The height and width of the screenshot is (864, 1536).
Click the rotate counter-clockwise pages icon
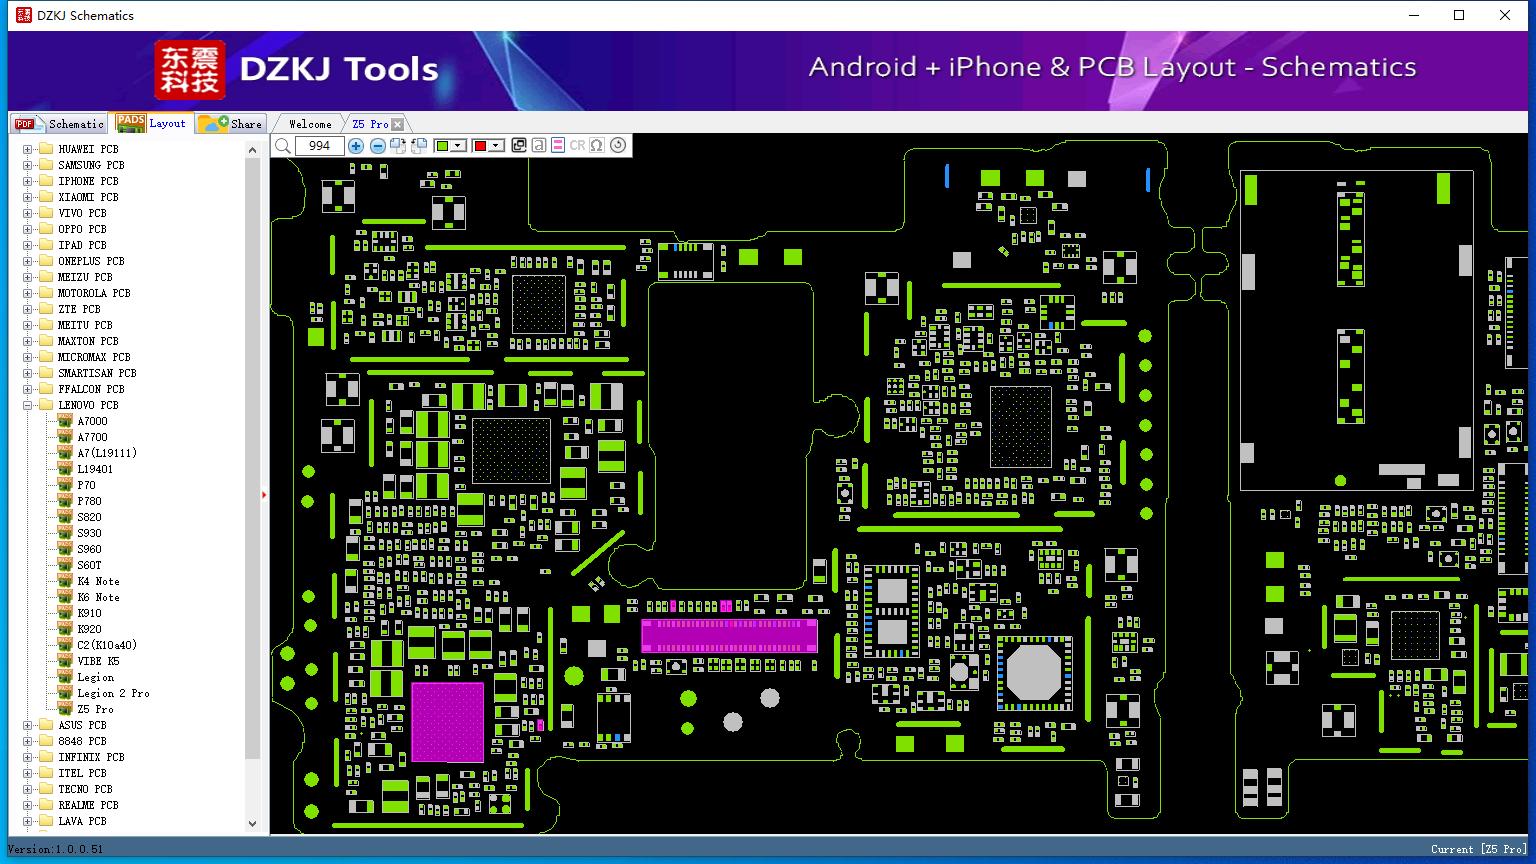point(419,146)
